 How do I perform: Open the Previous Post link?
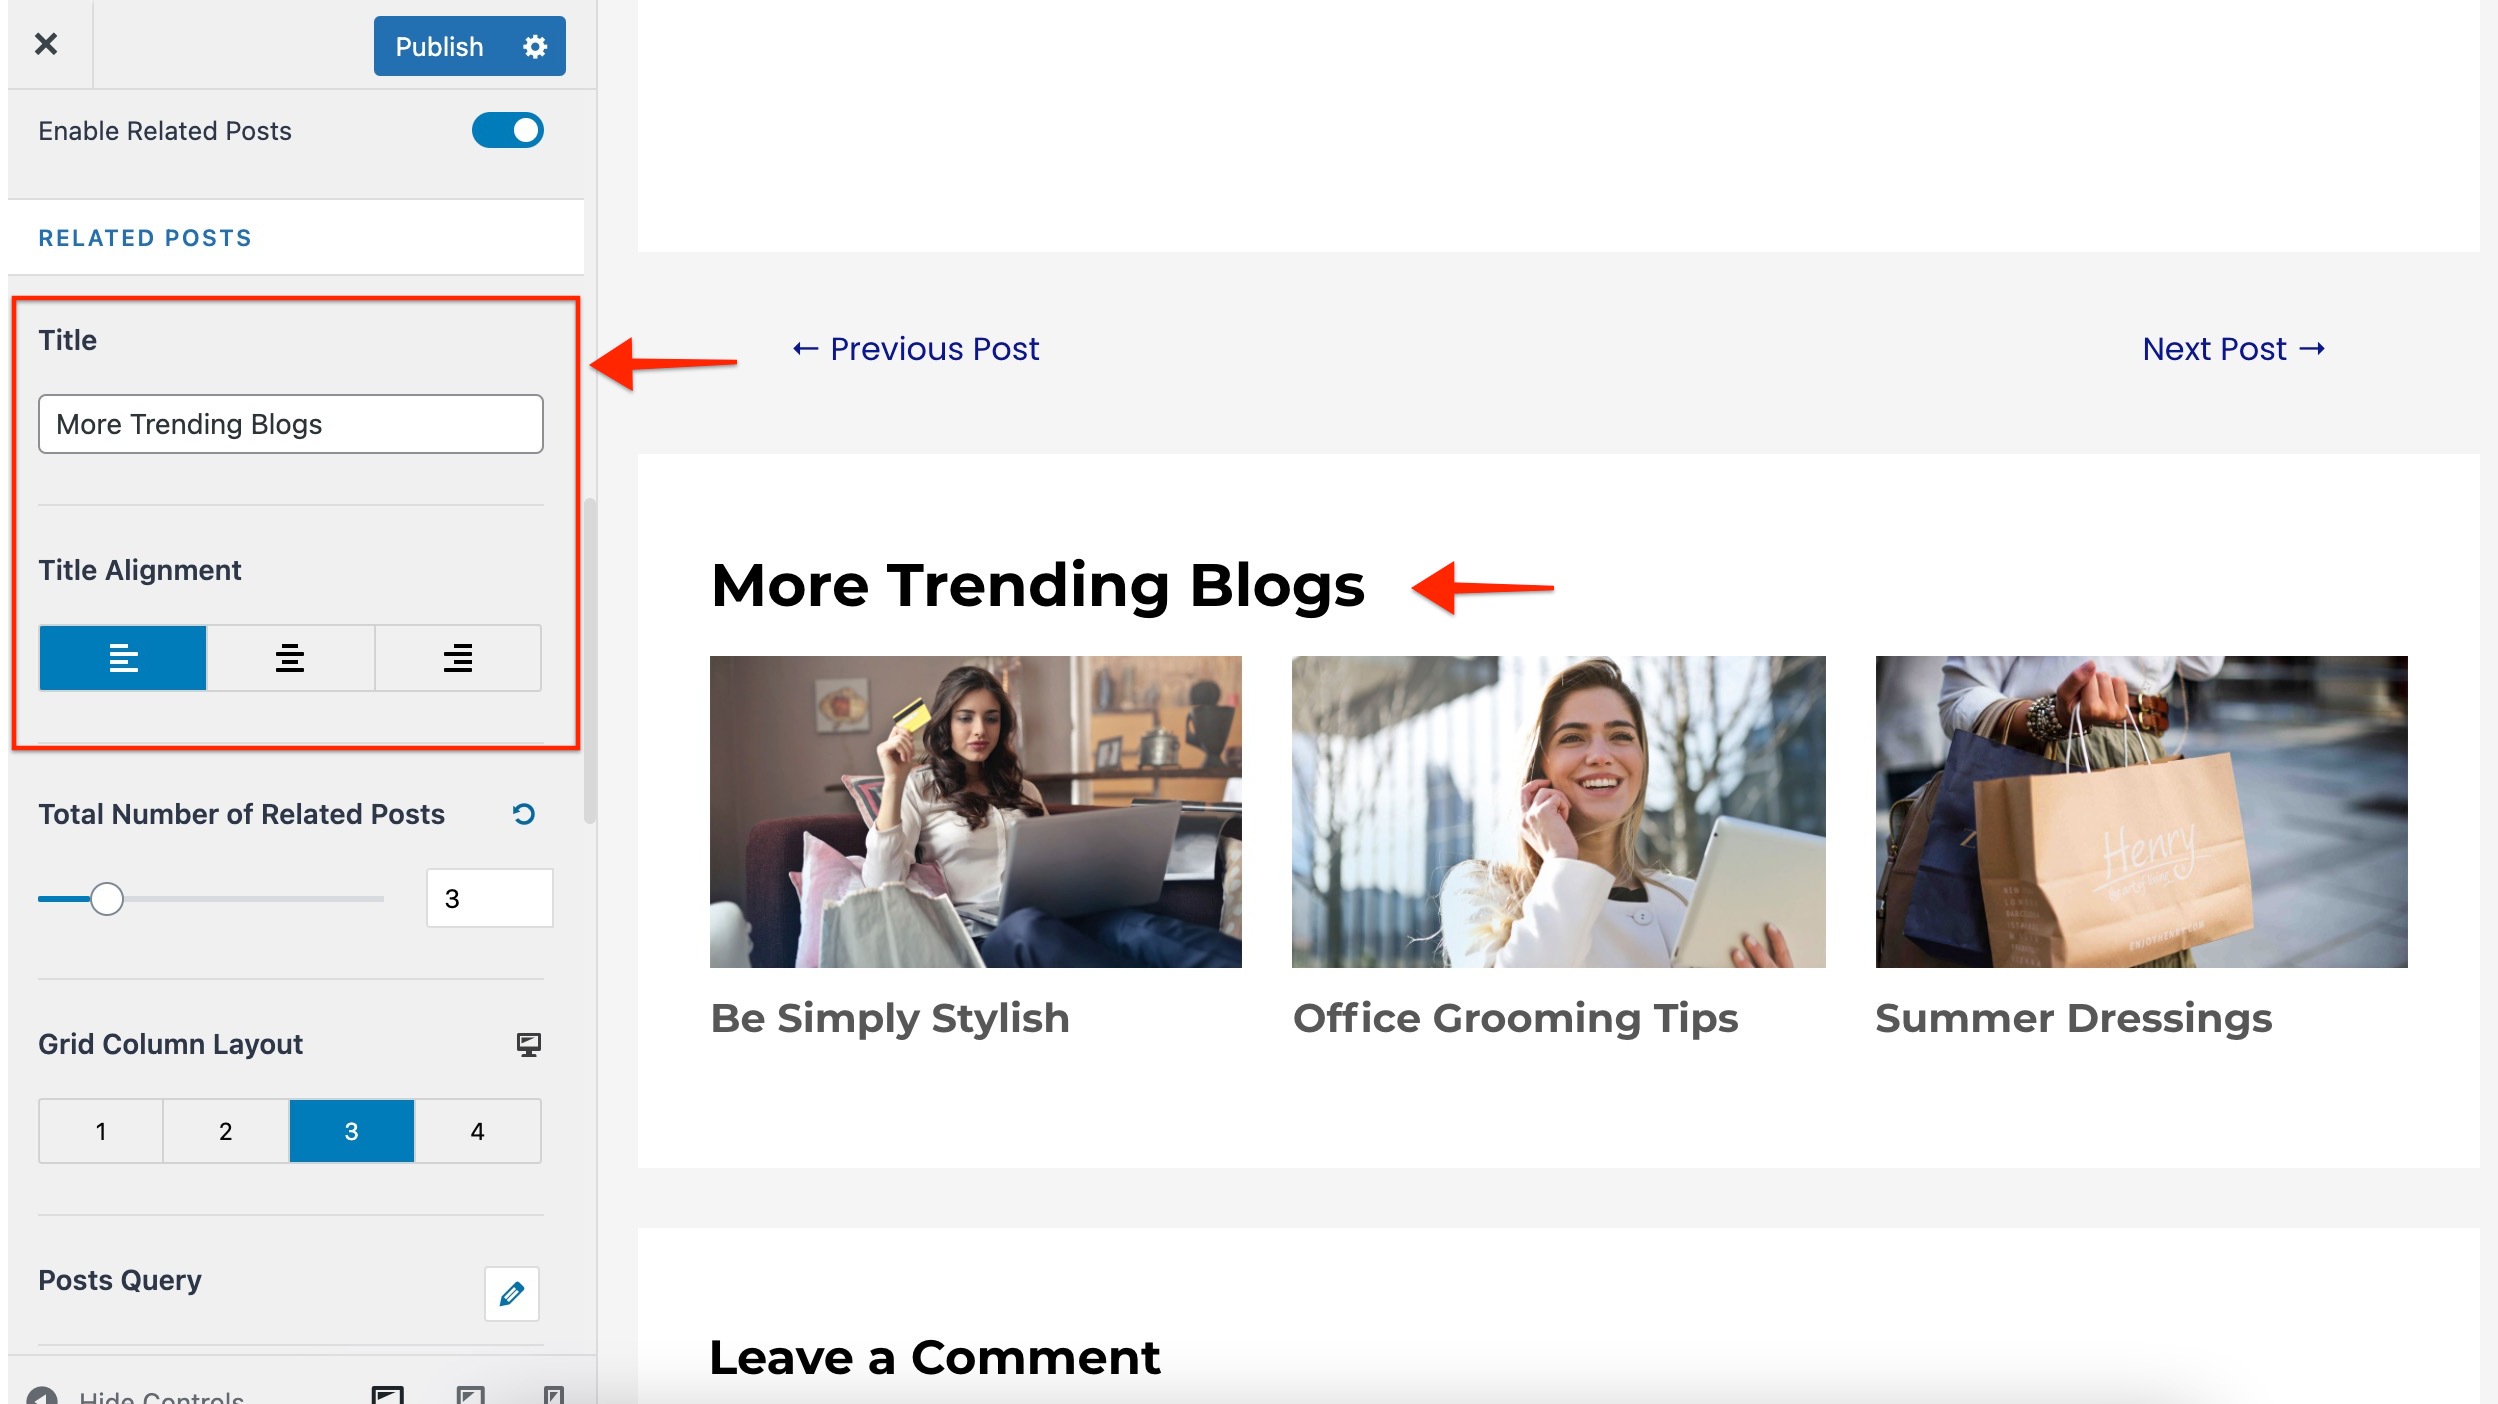point(915,348)
